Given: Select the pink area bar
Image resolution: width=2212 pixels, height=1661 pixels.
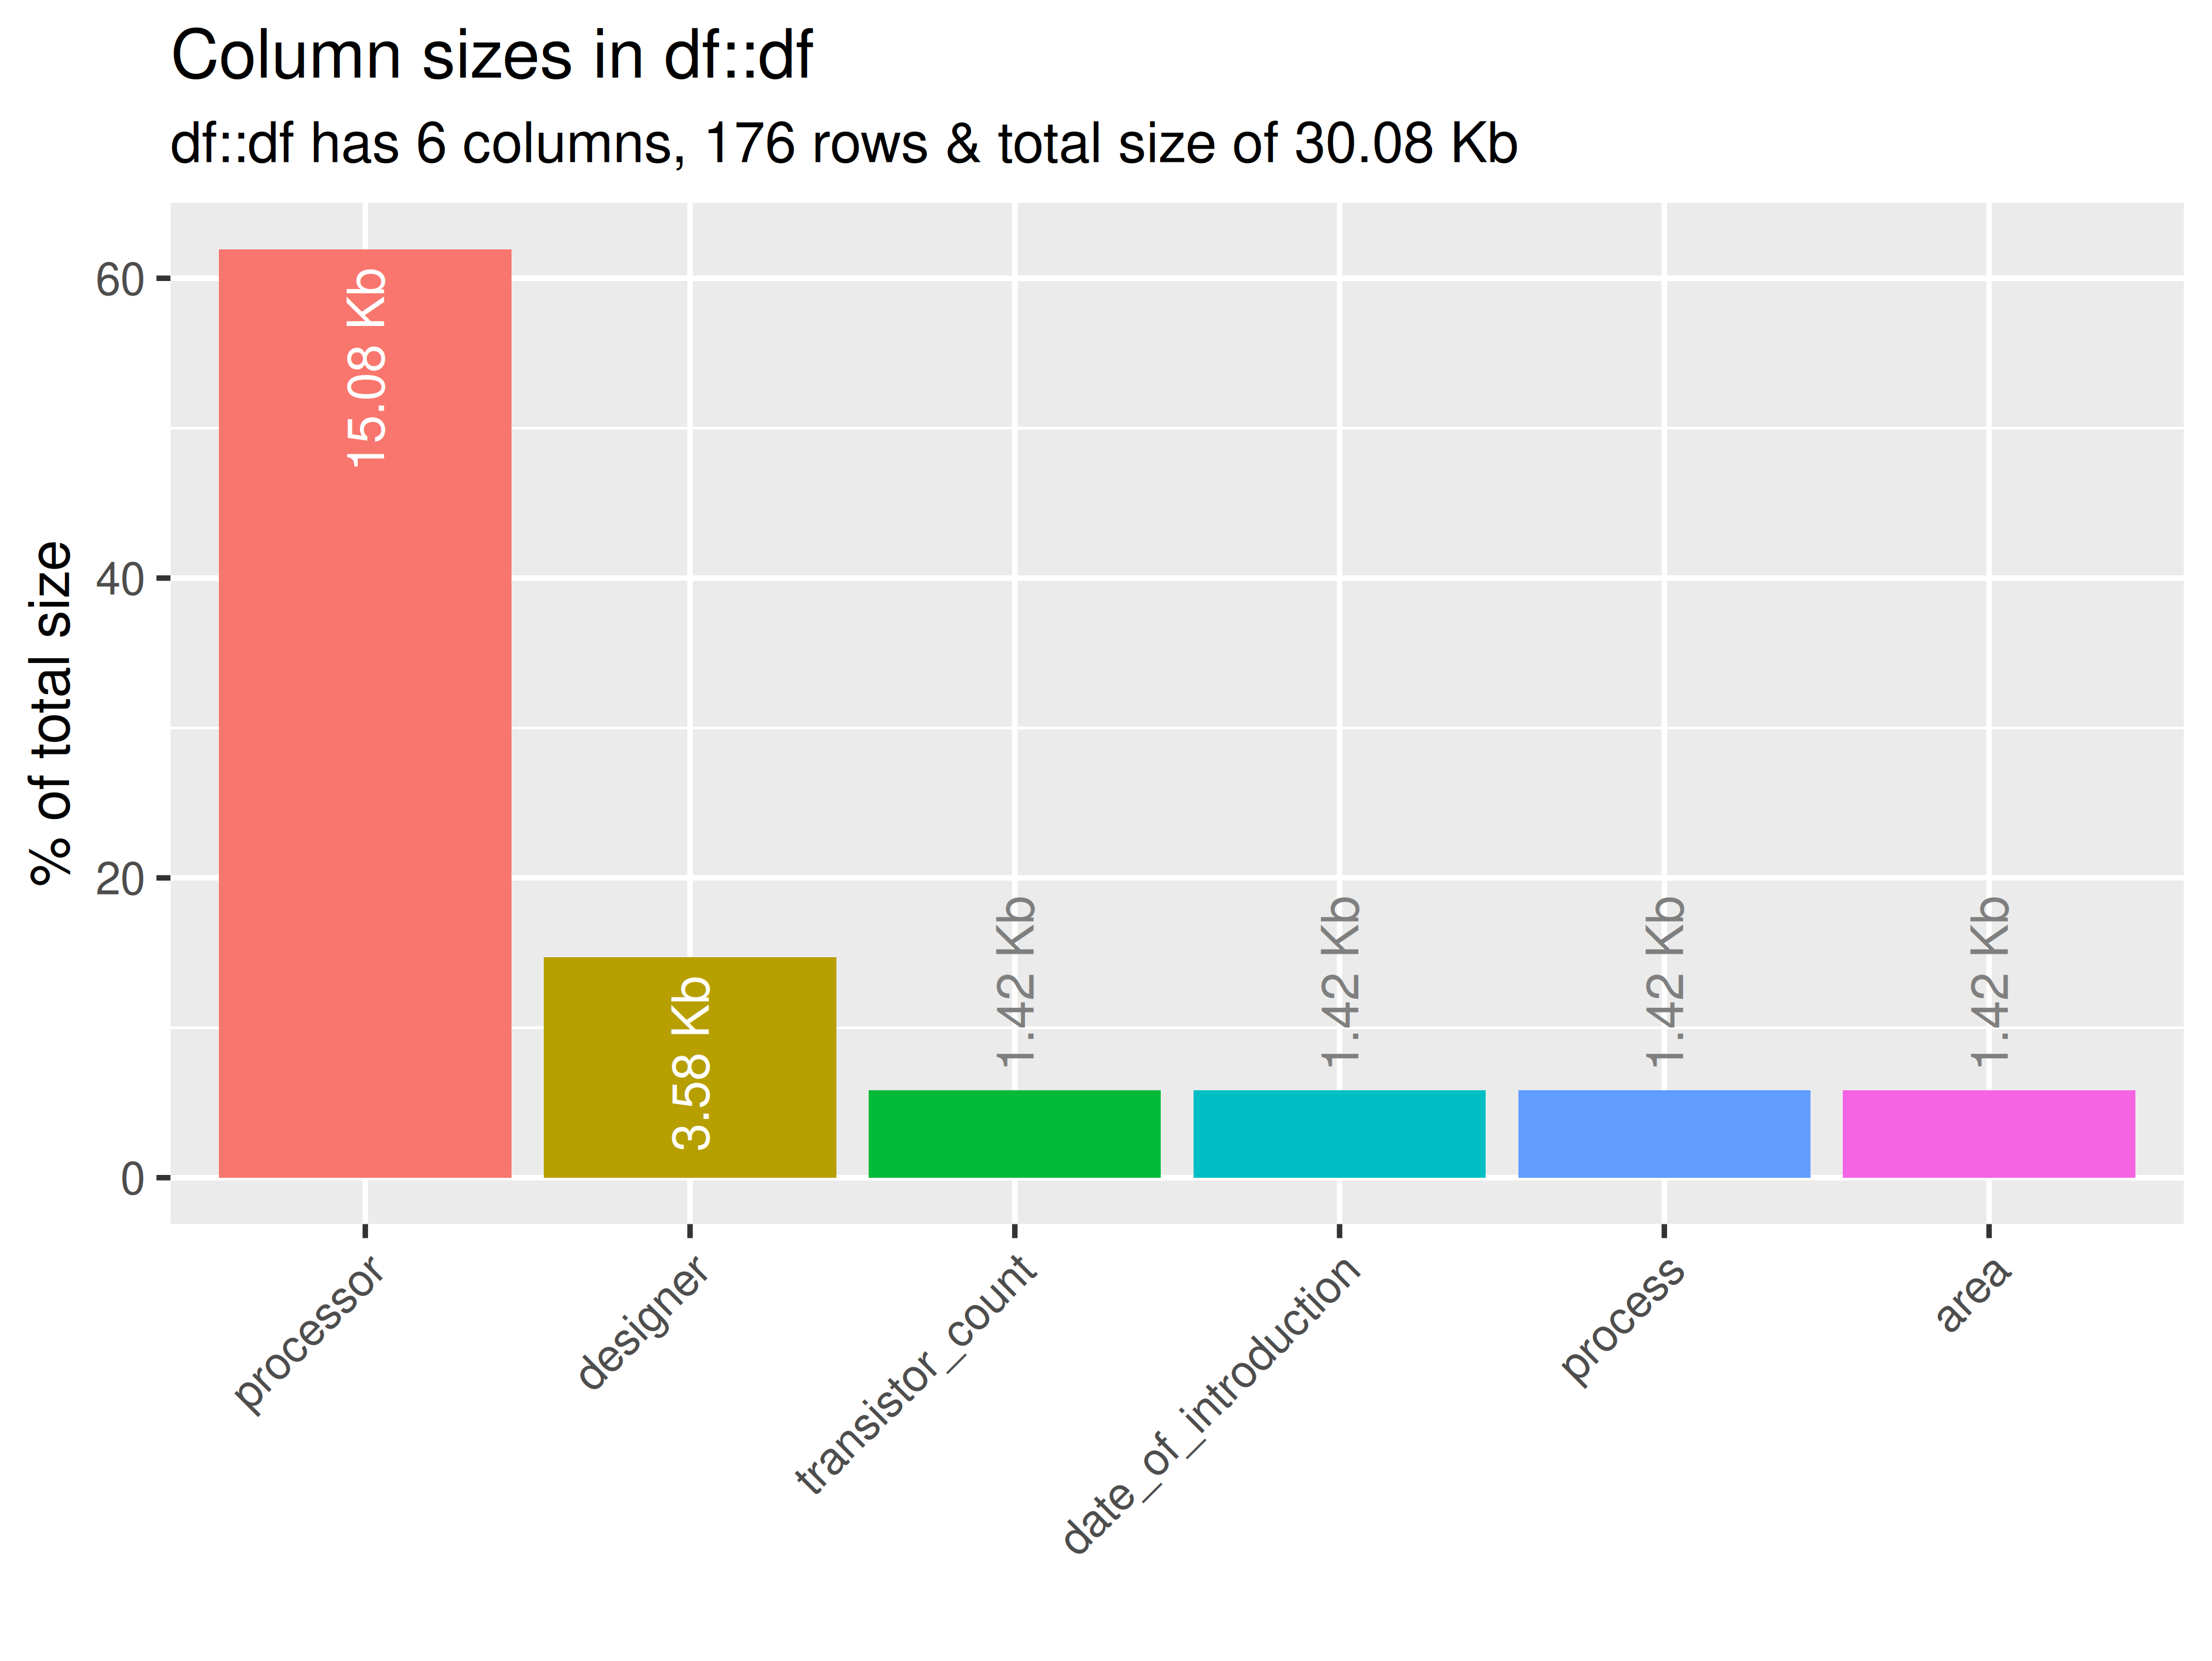Looking at the screenshot, I should point(1989,1134).
